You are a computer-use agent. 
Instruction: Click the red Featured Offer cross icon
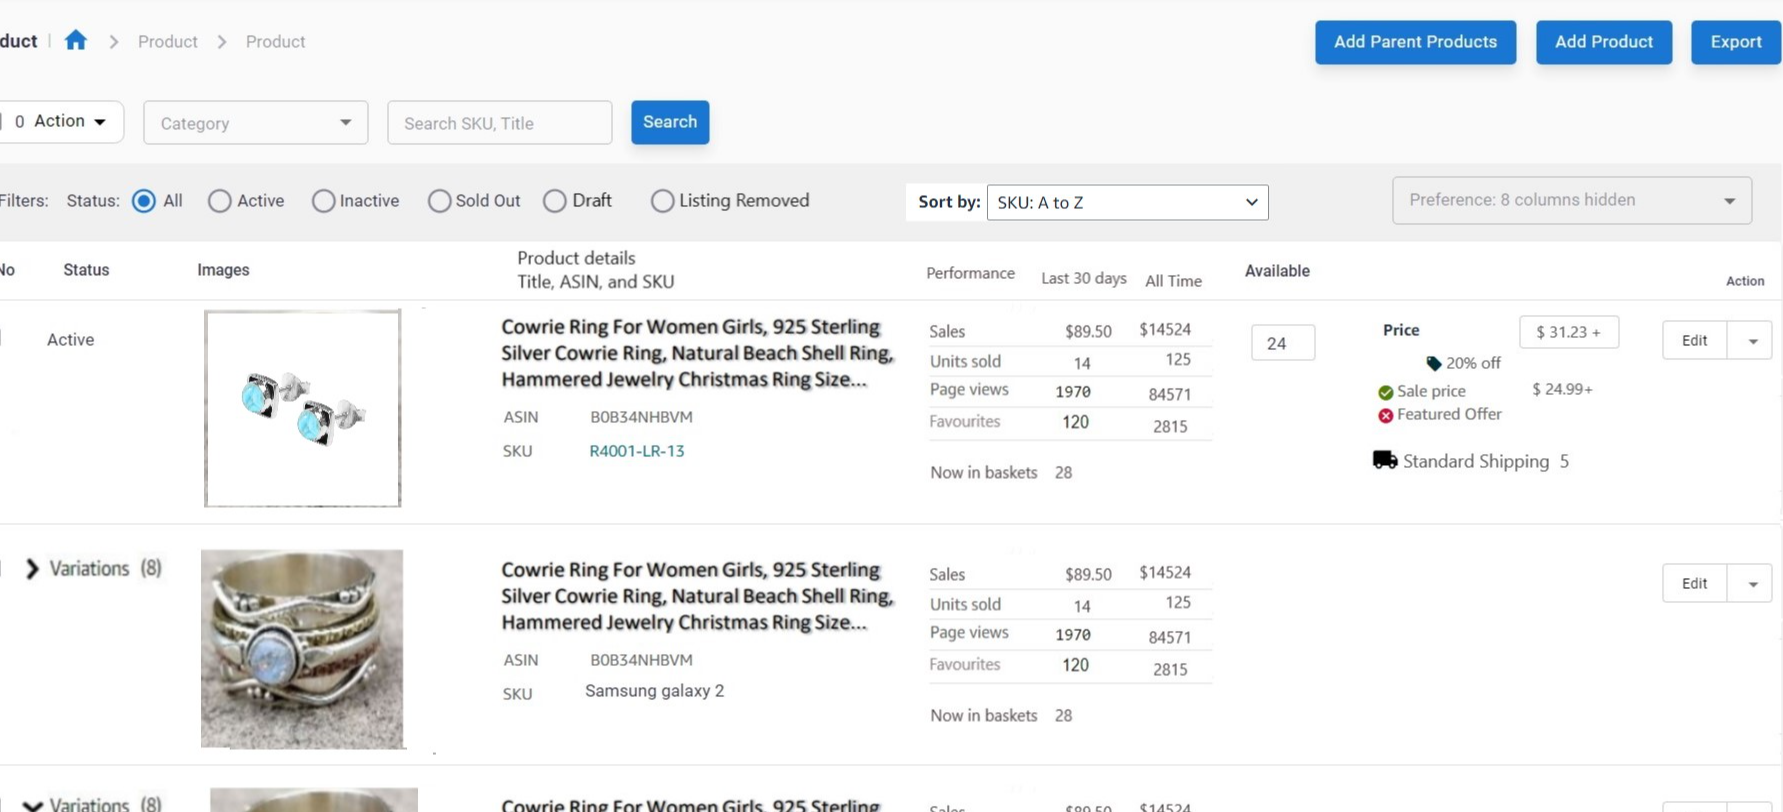1385,415
